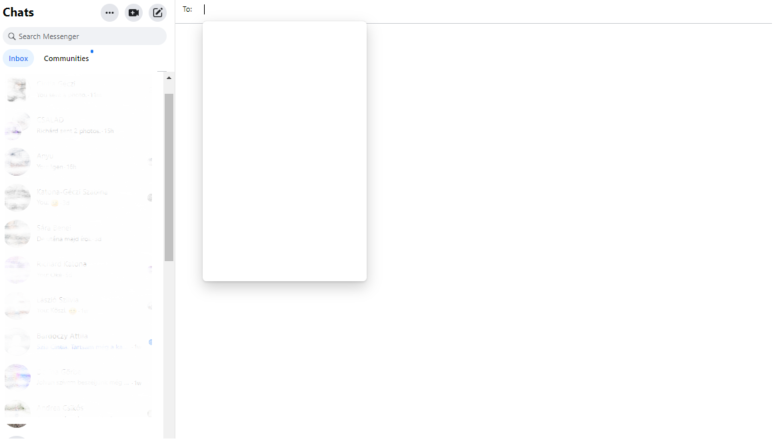Click the blue unread dot on Bárdoczy chat
This screenshot has height=442, width=773.
pos(150,342)
